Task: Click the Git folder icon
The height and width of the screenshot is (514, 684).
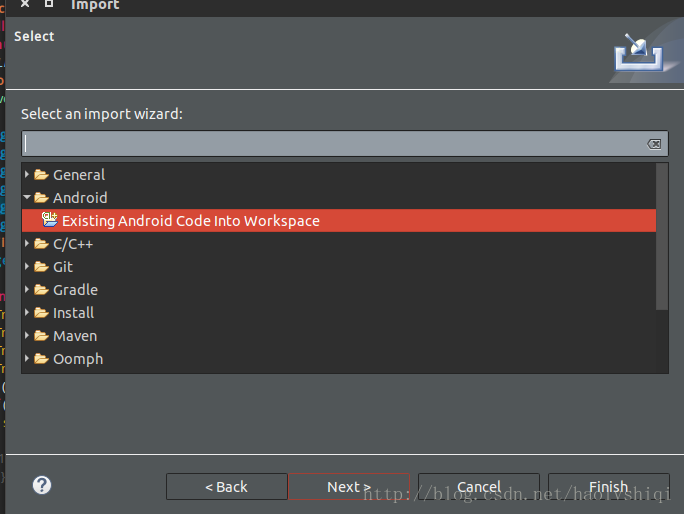Action: (x=41, y=267)
